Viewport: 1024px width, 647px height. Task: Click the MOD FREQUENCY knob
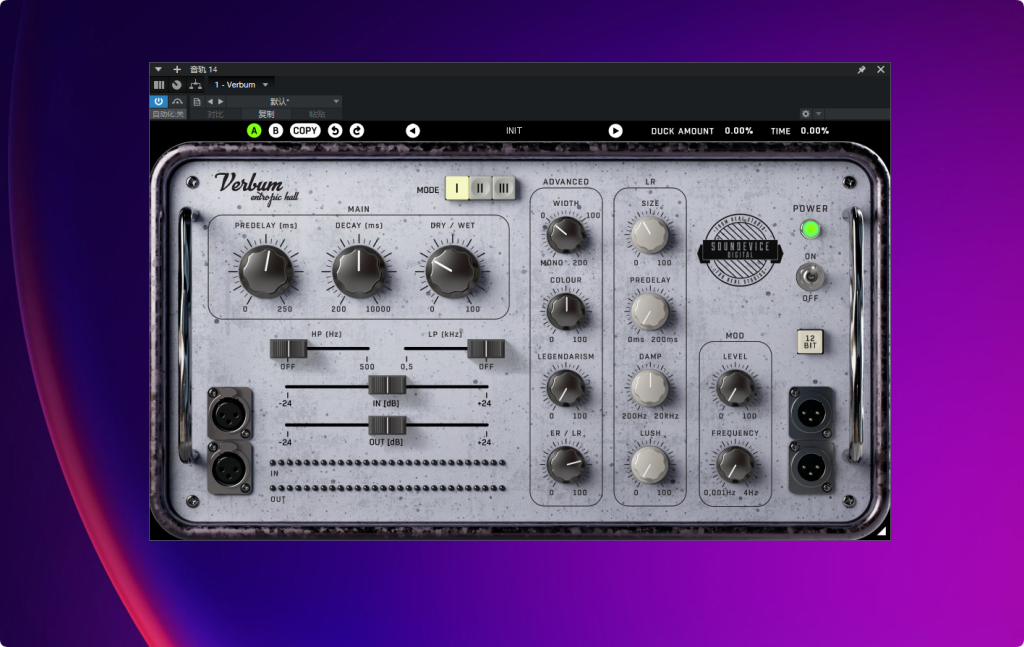point(735,464)
